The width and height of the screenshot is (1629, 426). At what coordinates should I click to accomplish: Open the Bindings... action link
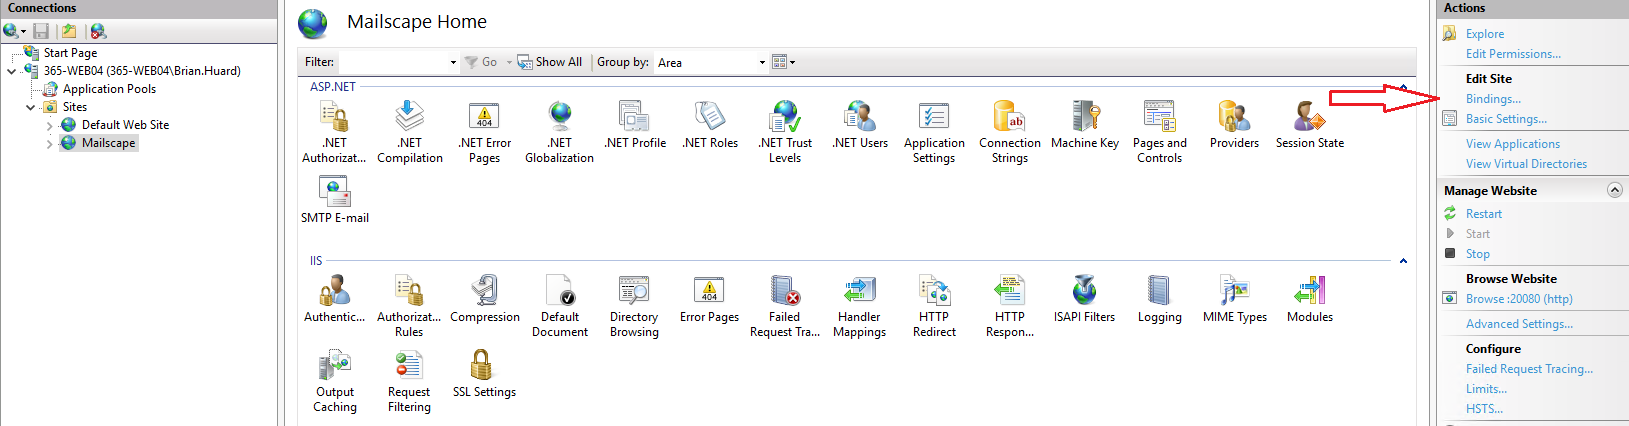tap(1493, 99)
